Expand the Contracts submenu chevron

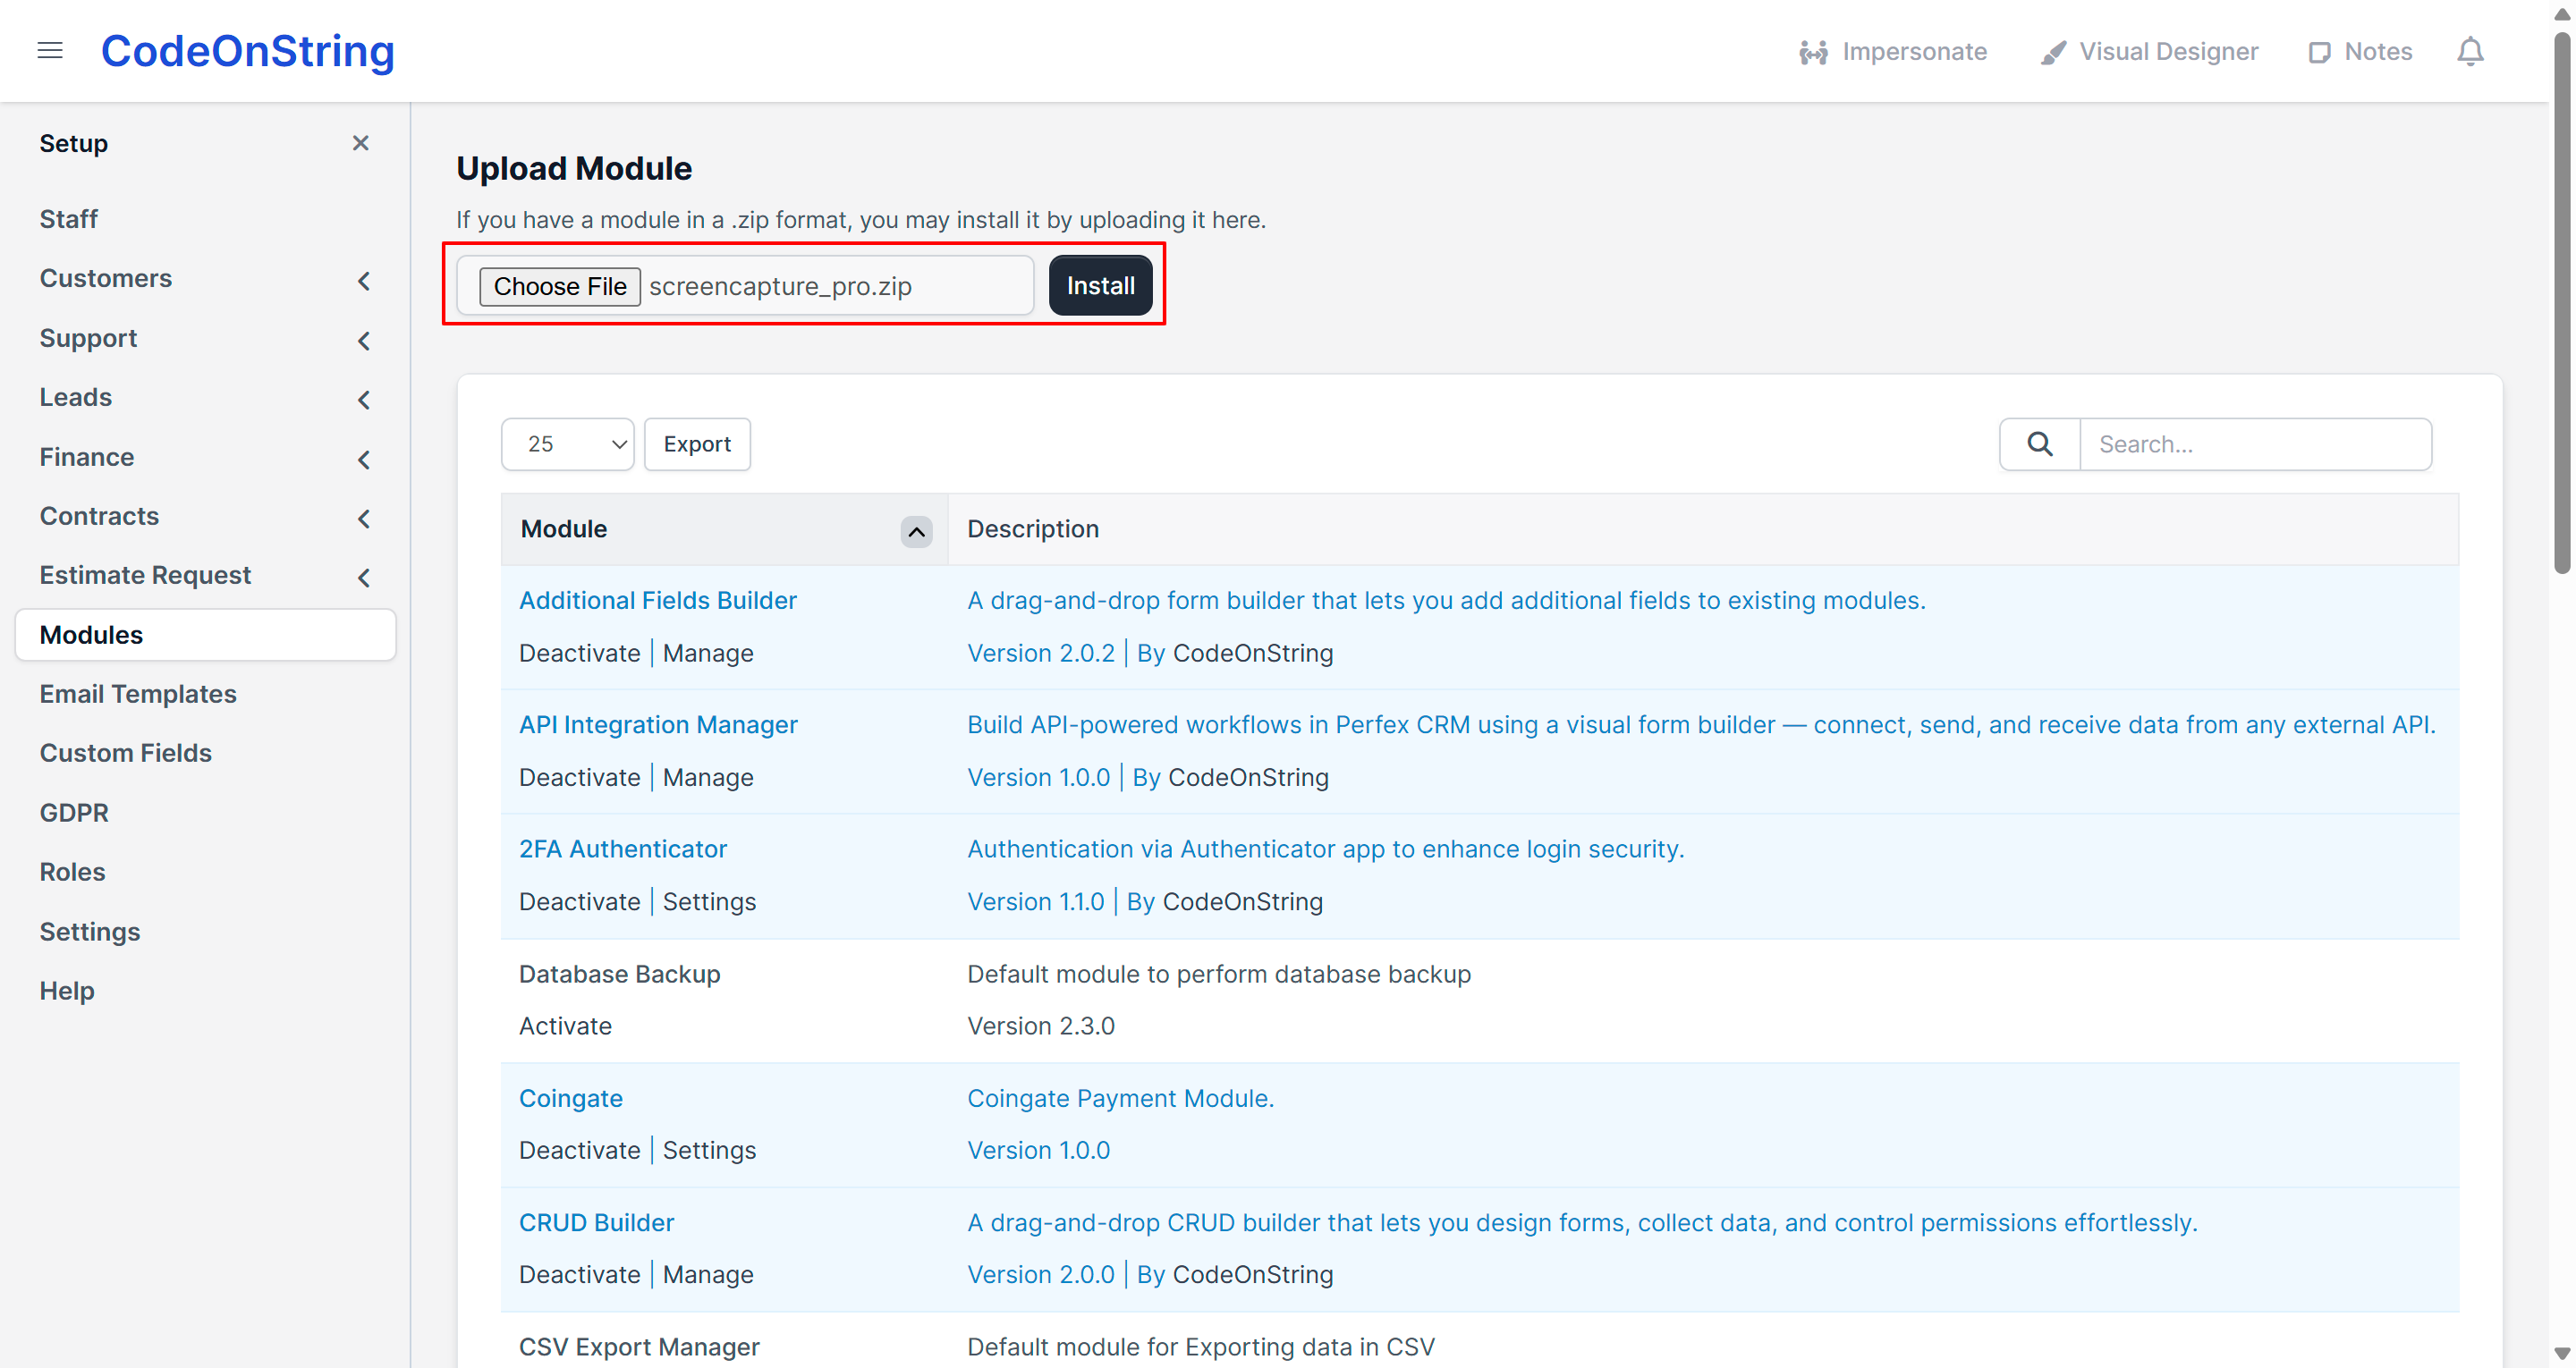pyautogui.click(x=364, y=519)
